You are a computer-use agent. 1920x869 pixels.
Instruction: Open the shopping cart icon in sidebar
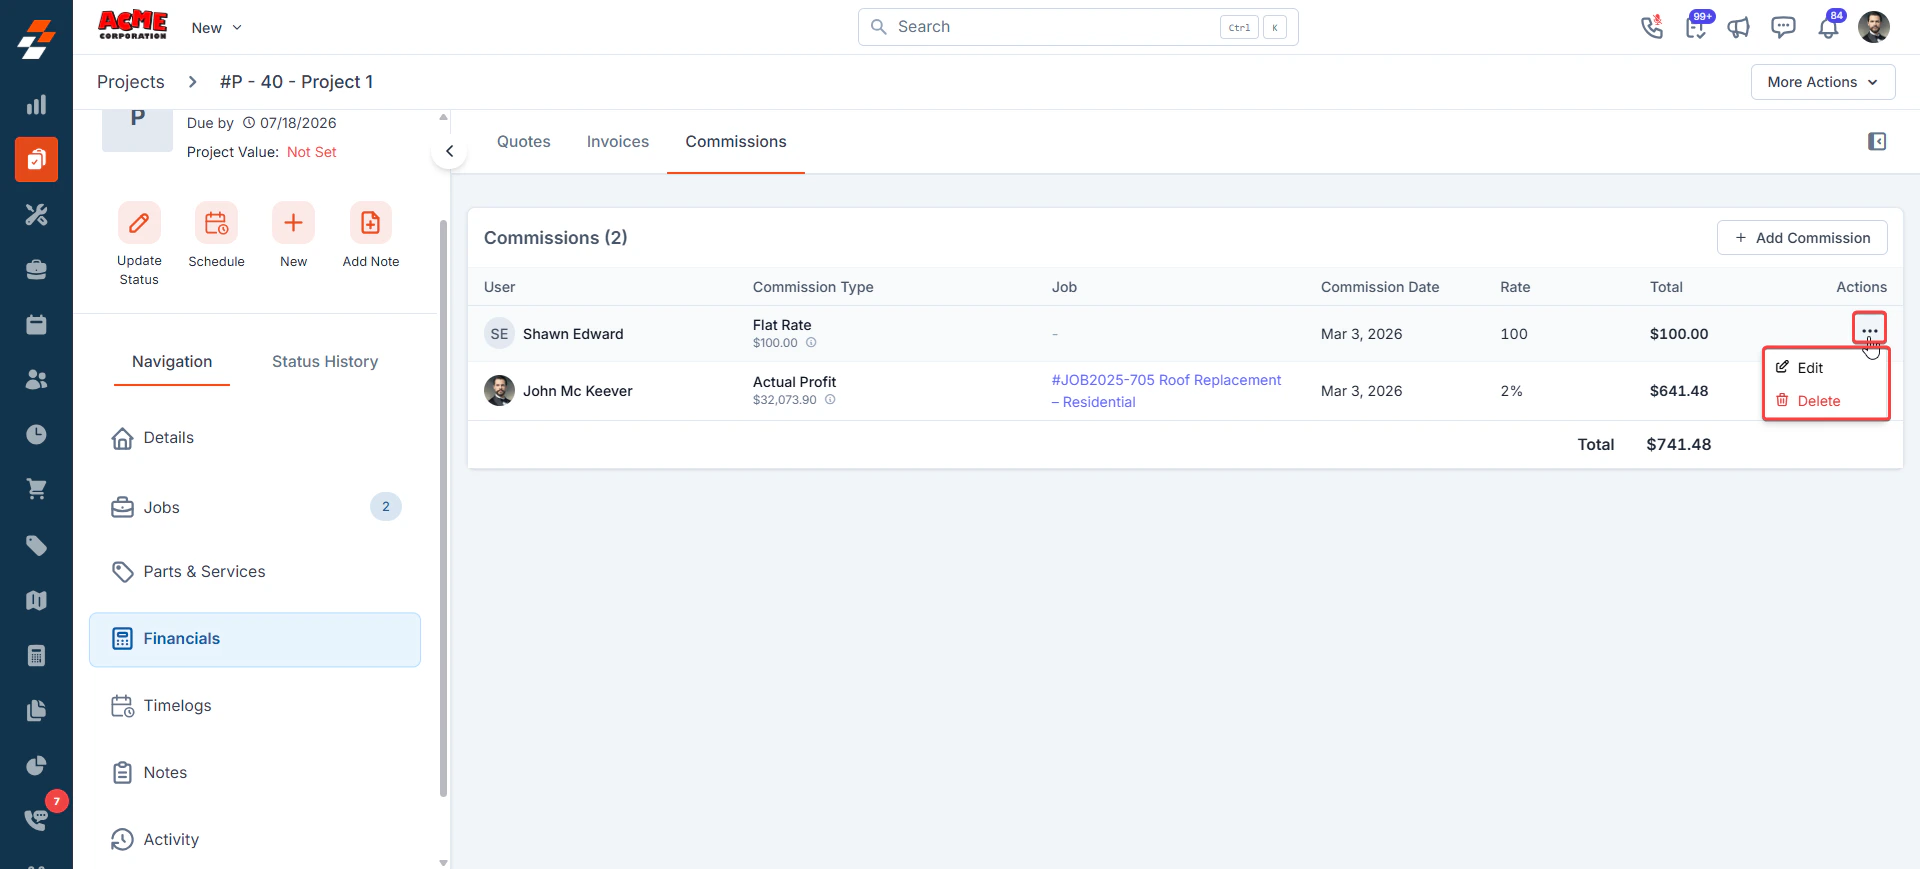coord(36,490)
